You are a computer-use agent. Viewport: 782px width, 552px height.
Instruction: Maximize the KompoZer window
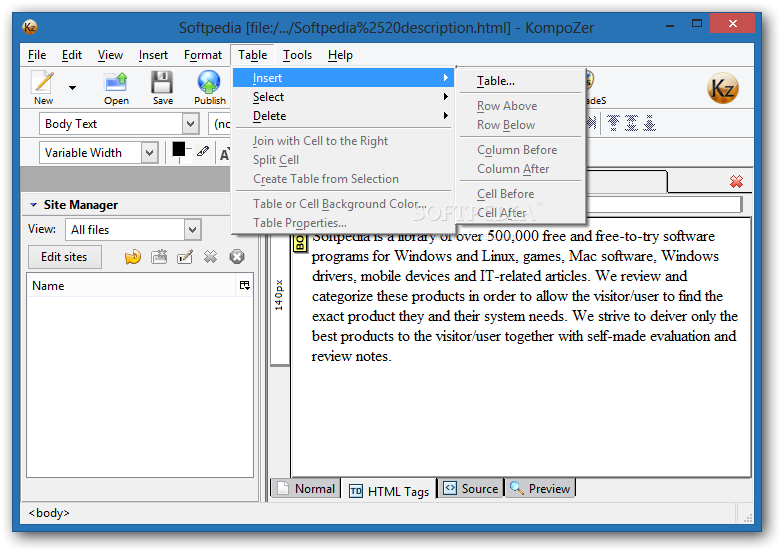(697, 23)
